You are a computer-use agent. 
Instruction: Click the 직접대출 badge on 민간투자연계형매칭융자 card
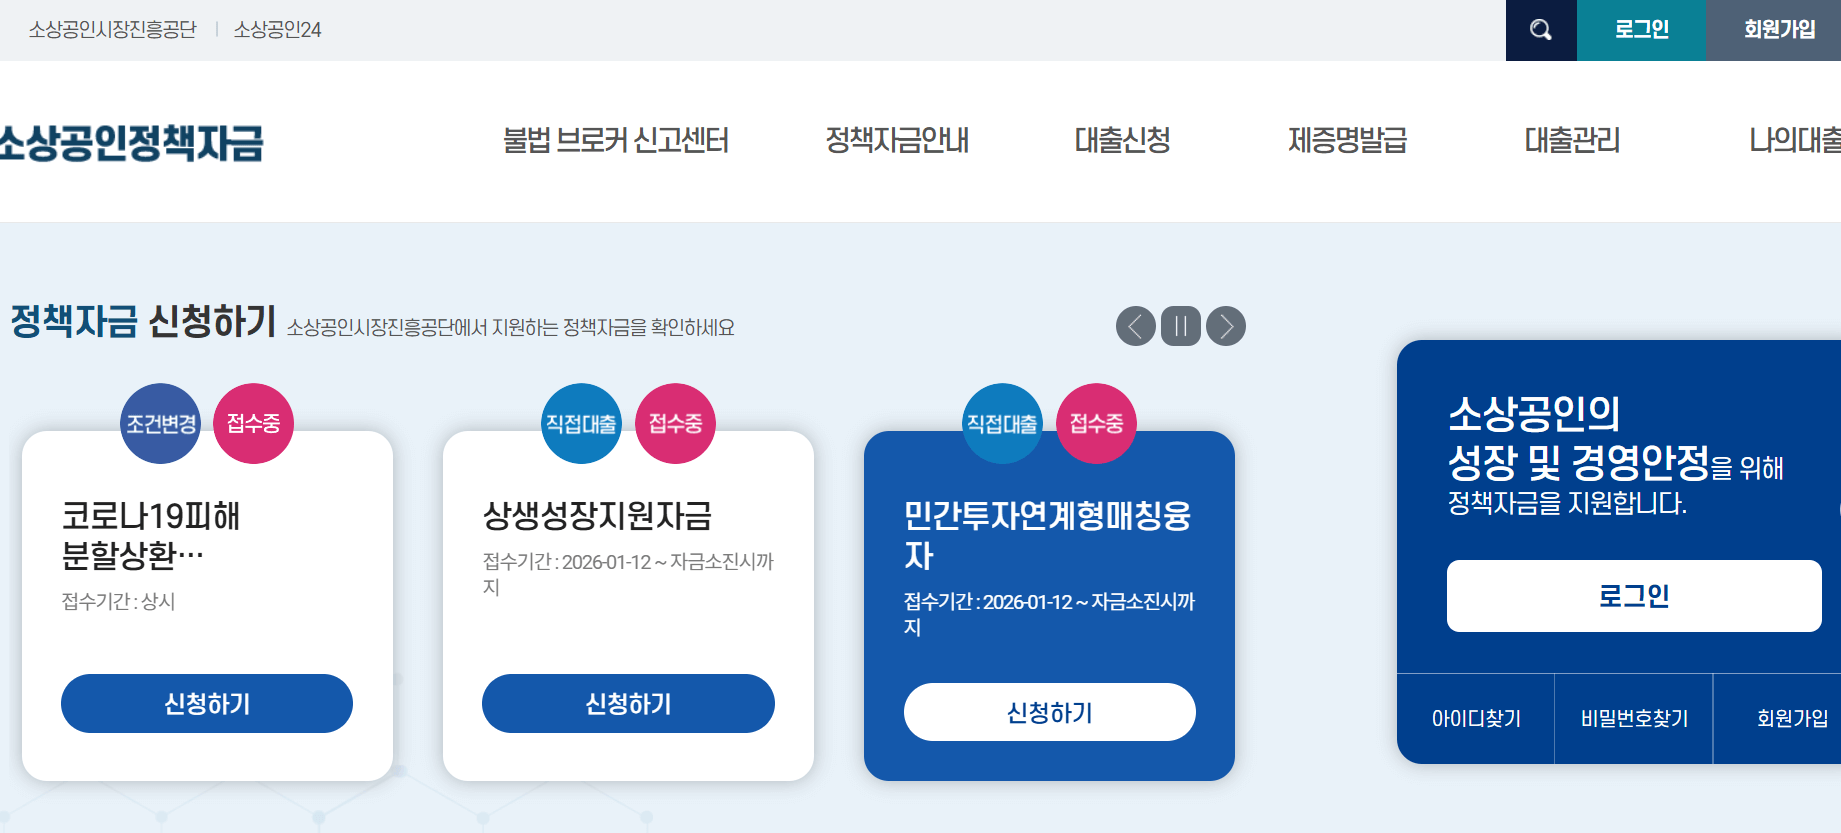[x=1002, y=423]
